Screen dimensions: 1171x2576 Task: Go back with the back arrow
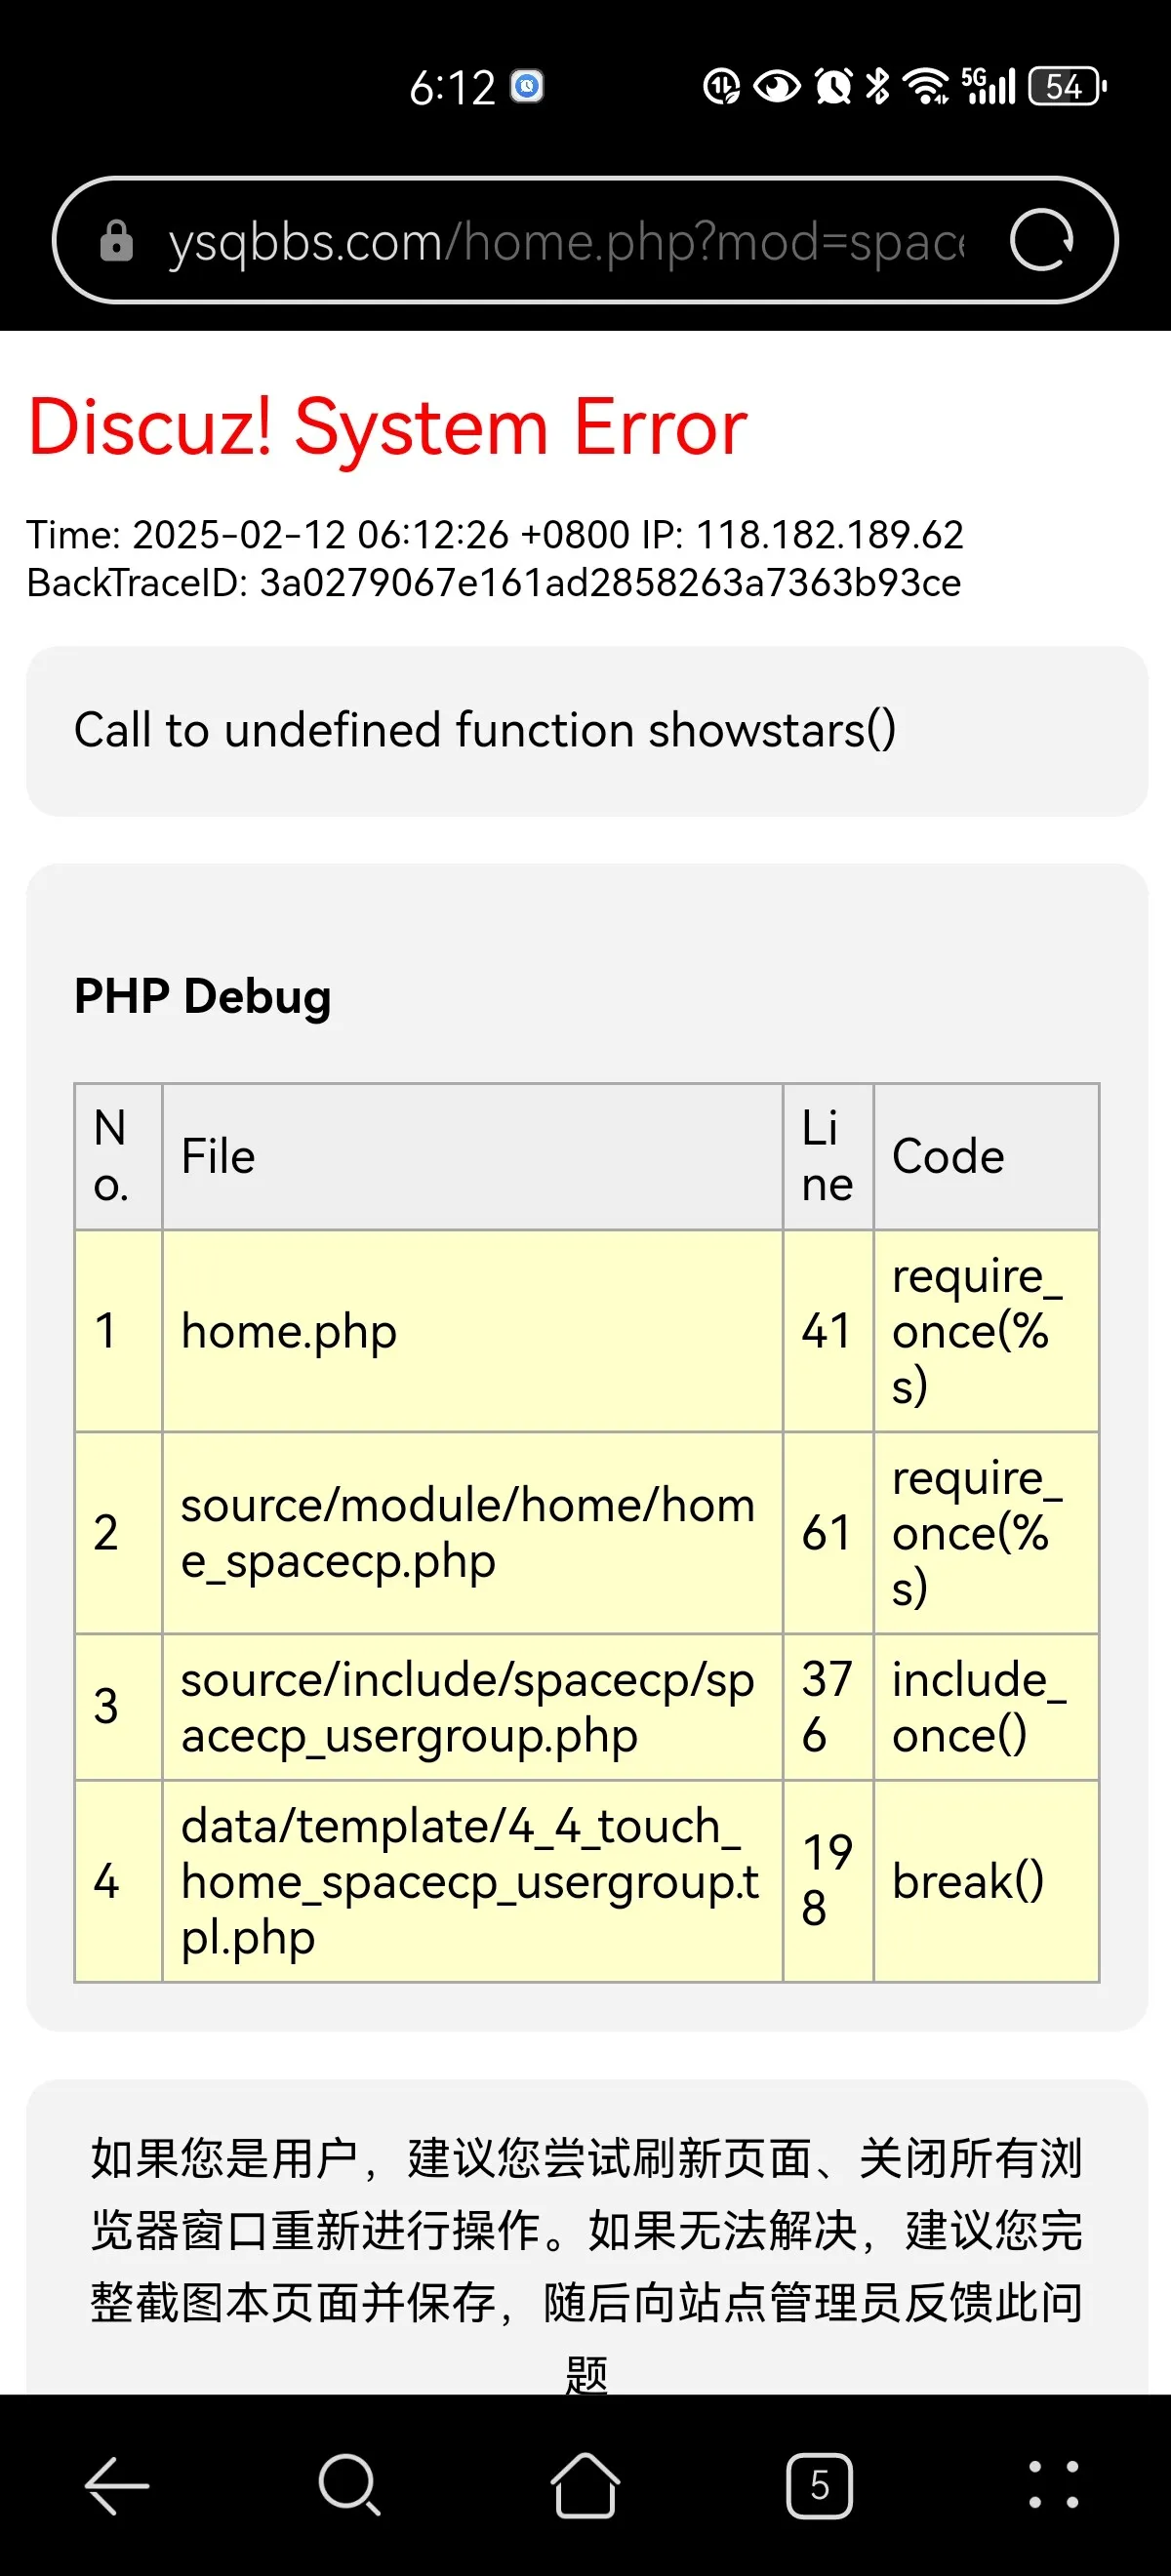(x=117, y=2485)
